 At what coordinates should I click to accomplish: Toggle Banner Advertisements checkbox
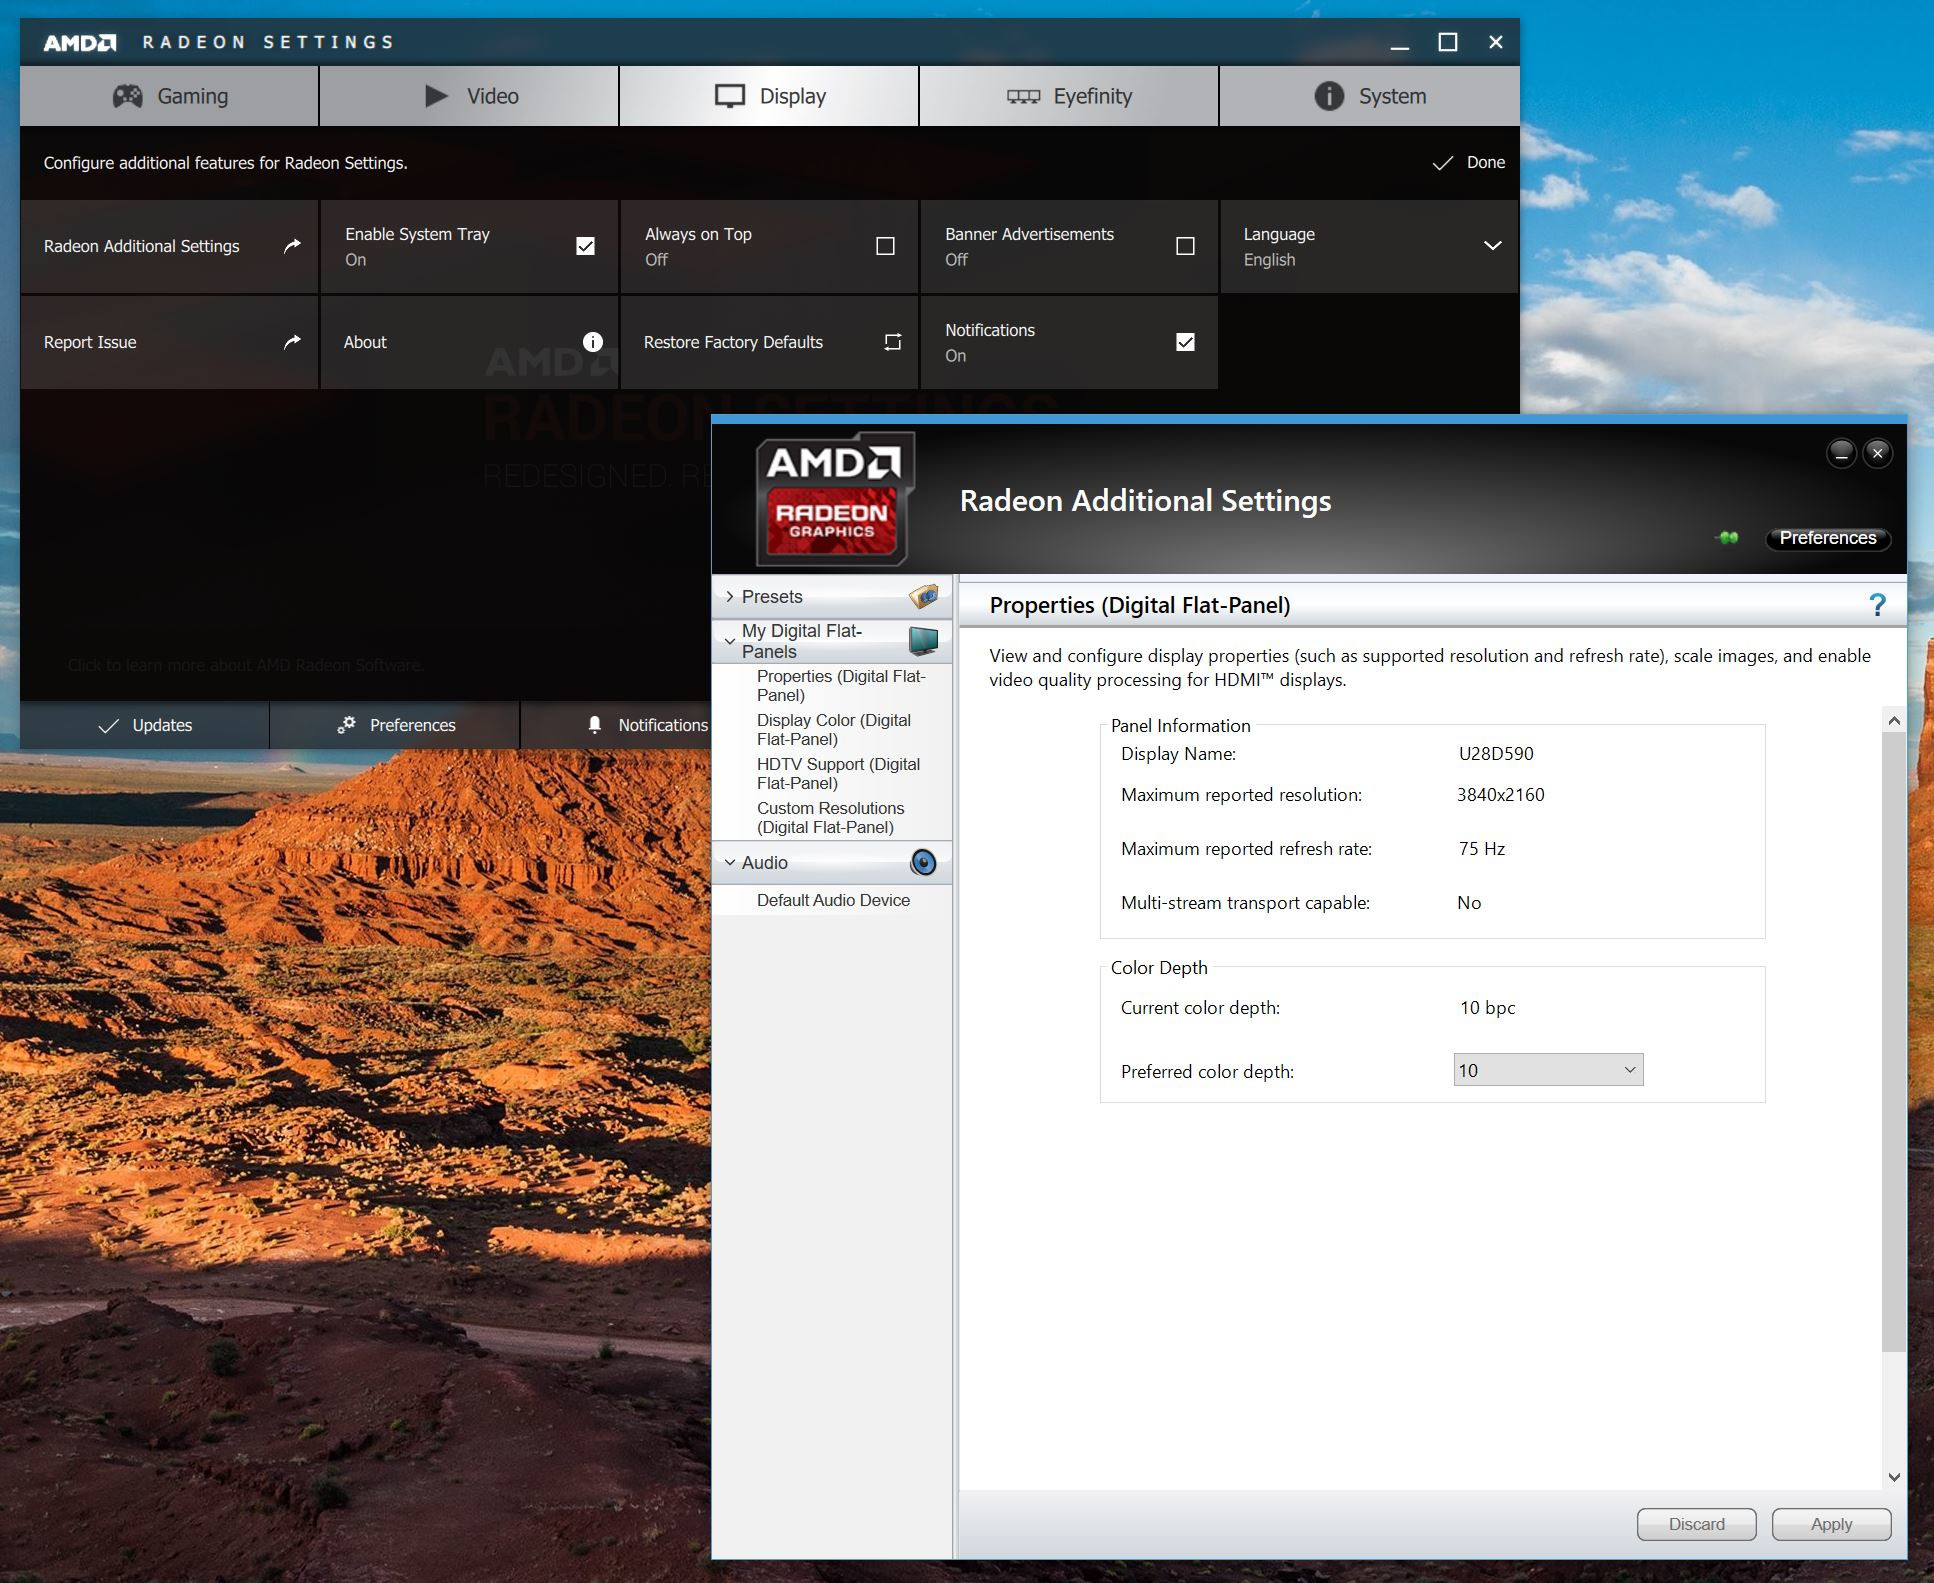[x=1185, y=246]
